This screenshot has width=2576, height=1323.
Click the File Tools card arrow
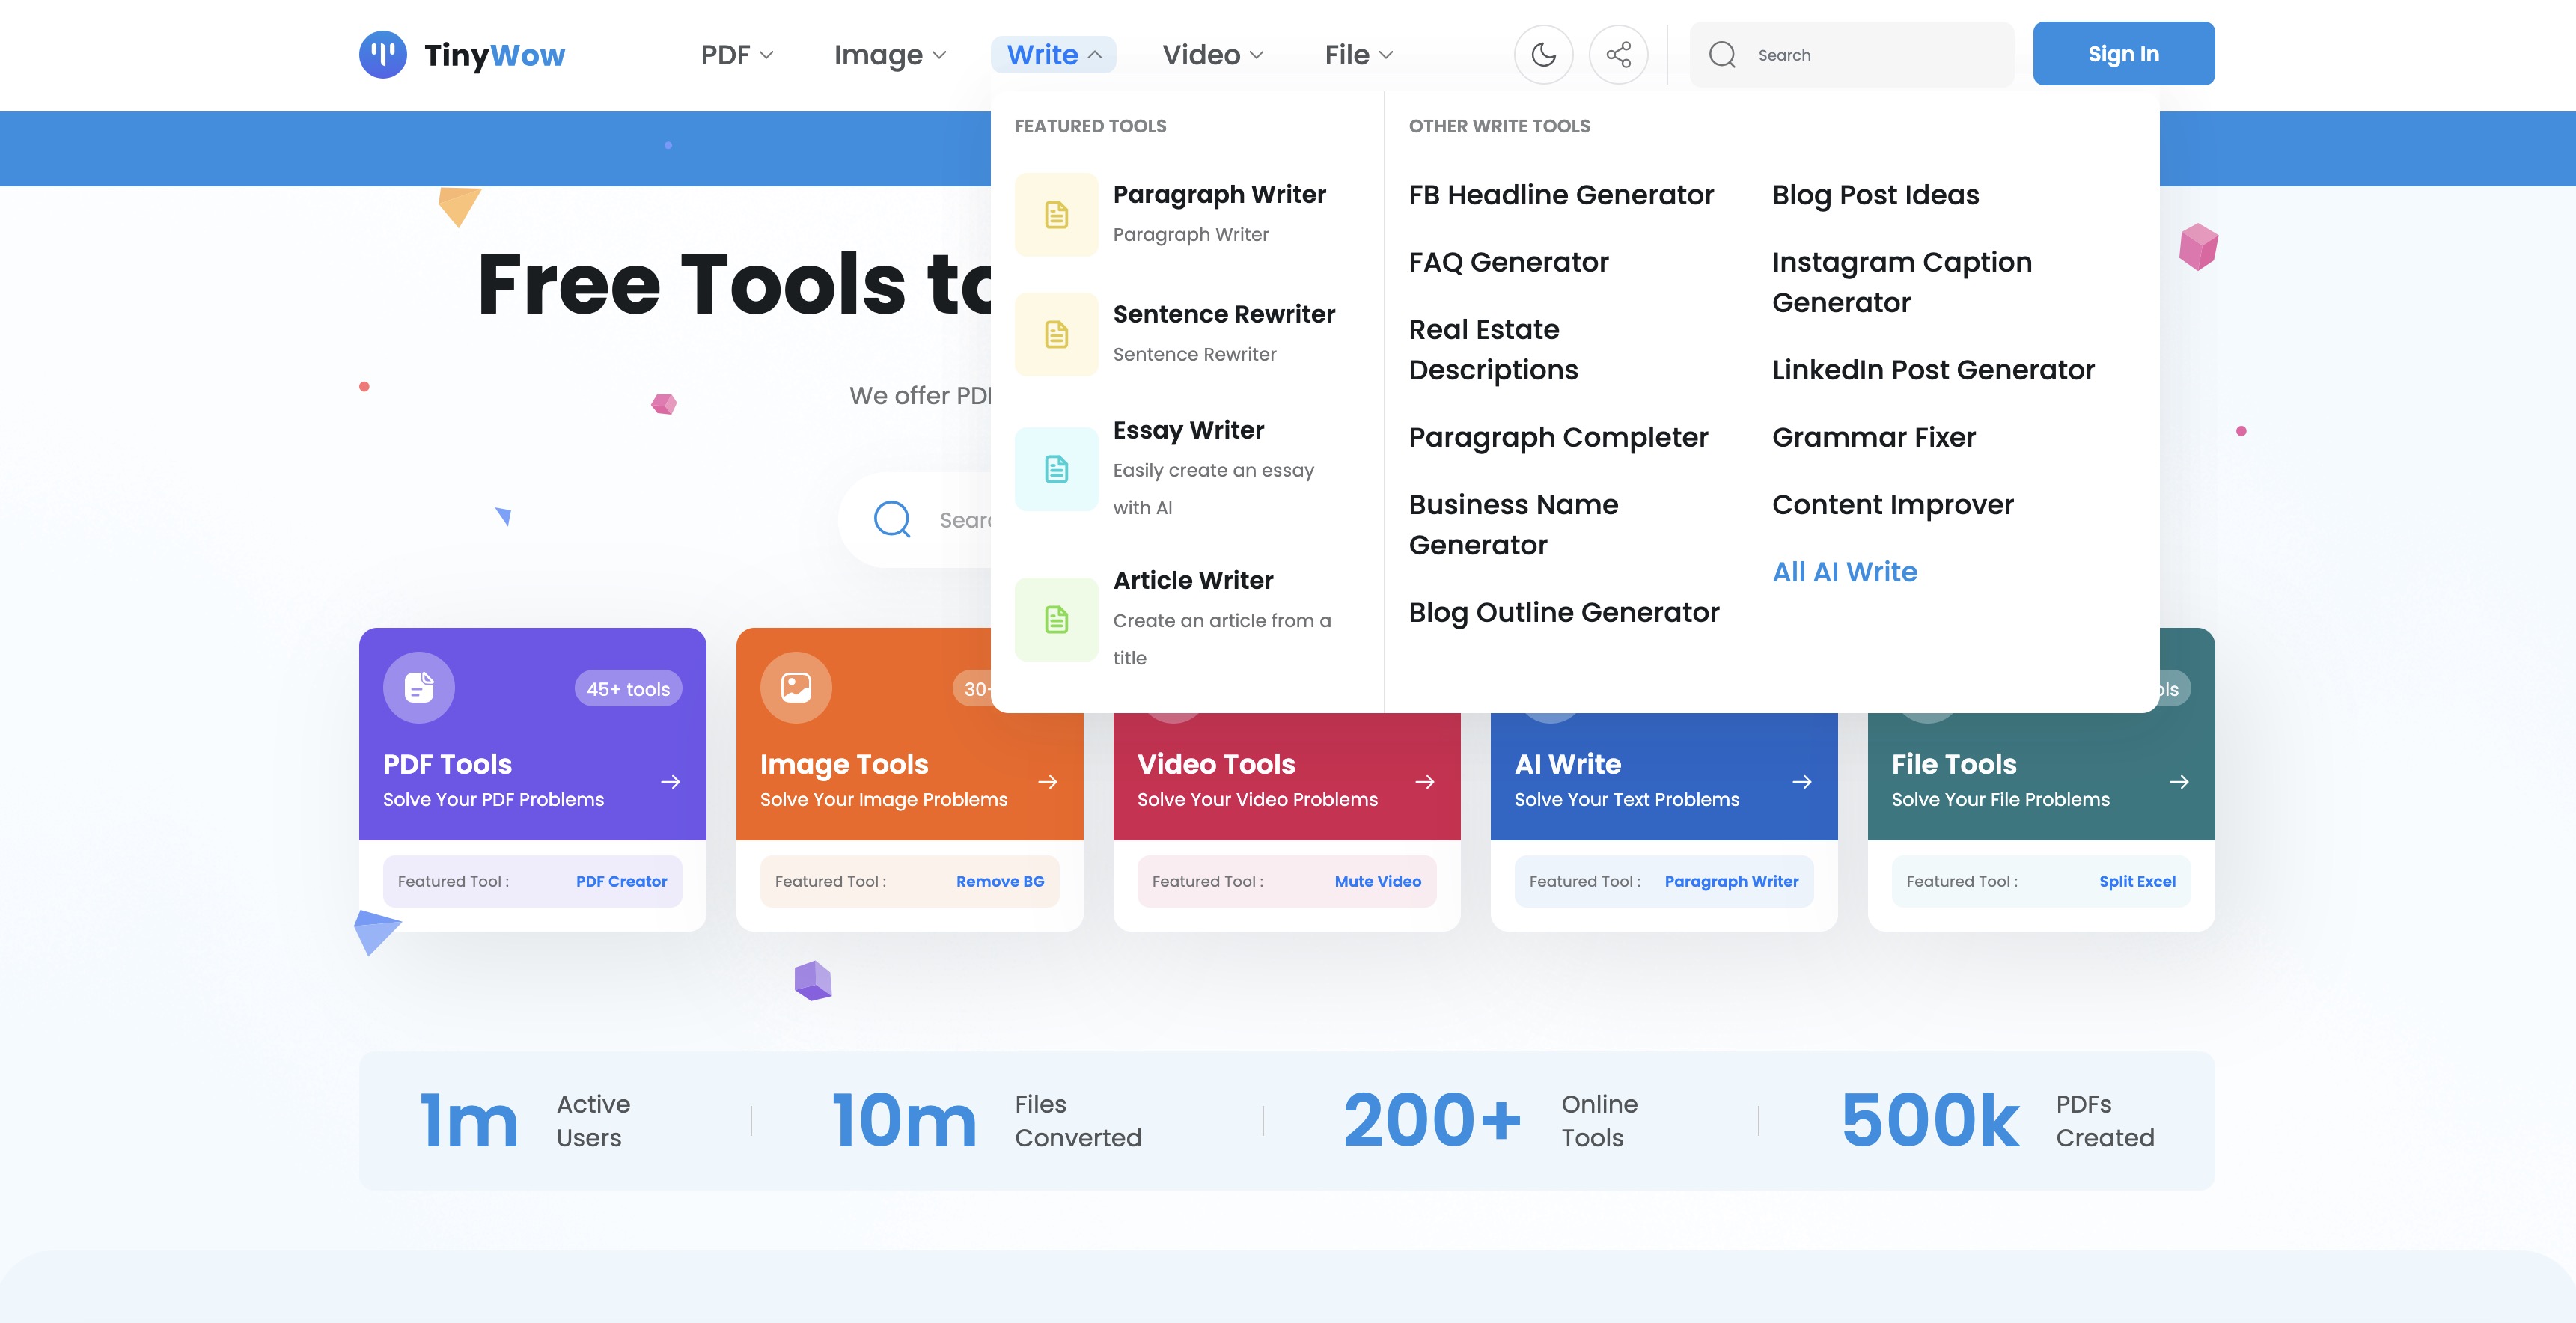pyautogui.click(x=2179, y=782)
